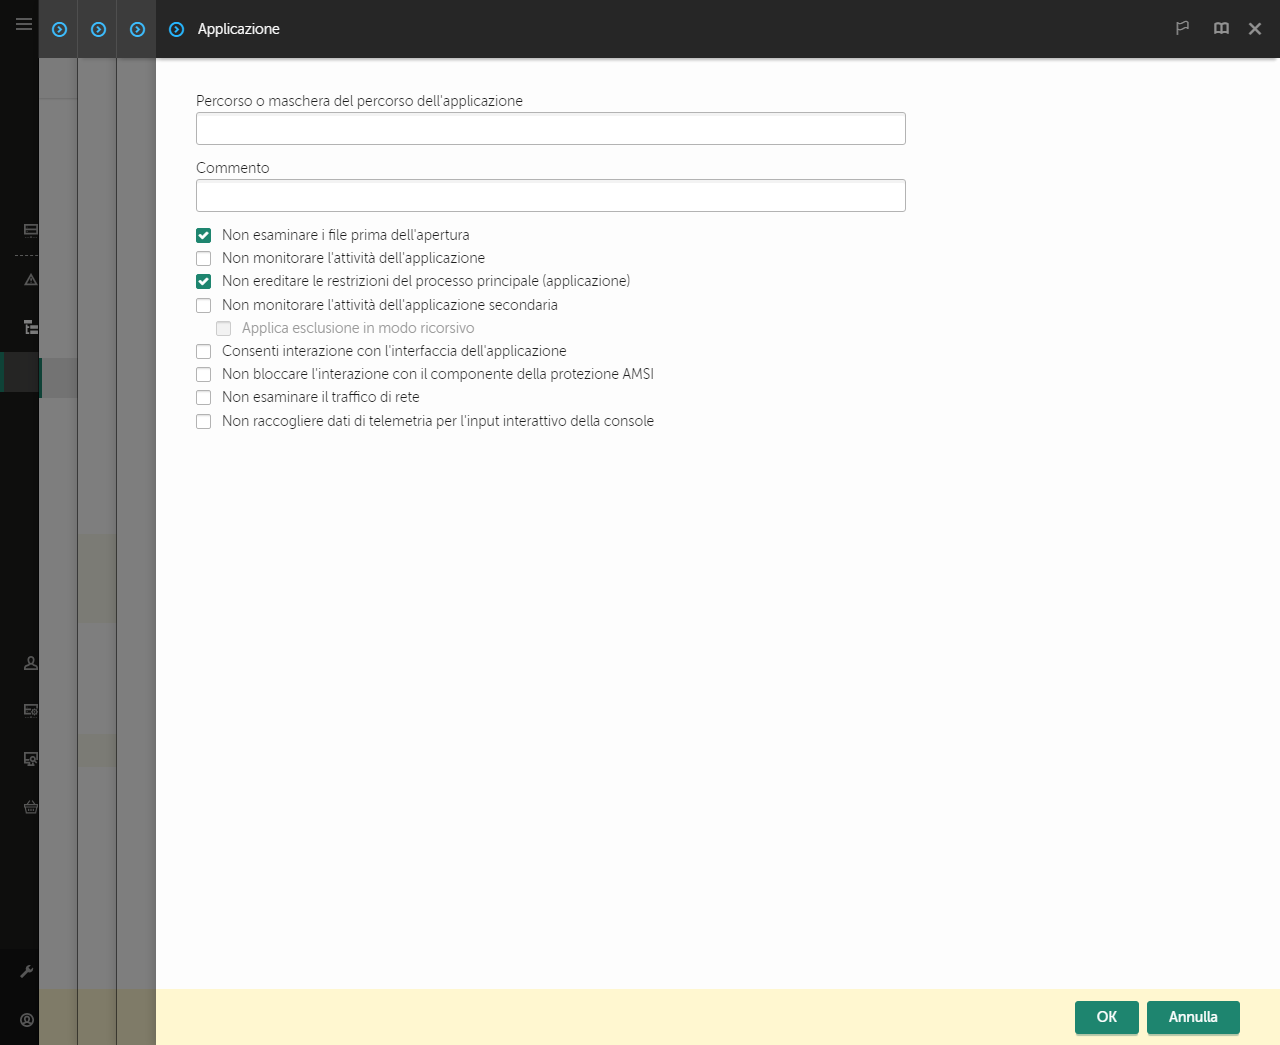The width and height of the screenshot is (1280, 1045).
Task: Click the Users sidebar icon
Action: (x=30, y=663)
